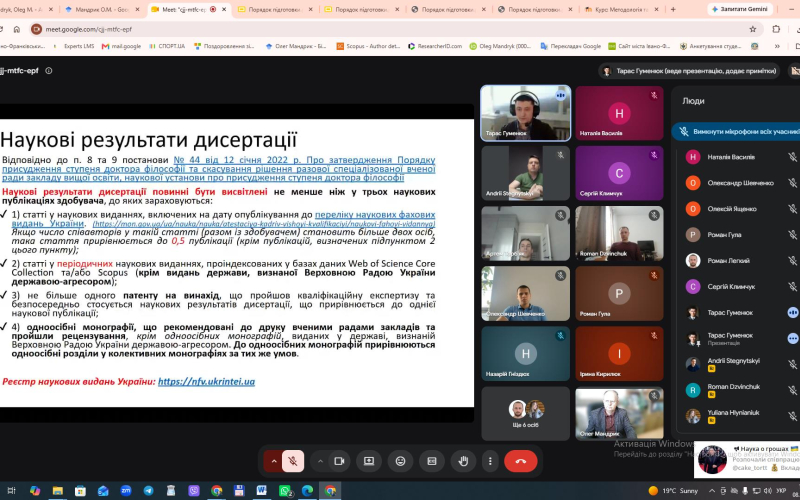Raise hand in the meeting
The height and width of the screenshot is (500, 800).
click(x=463, y=461)
